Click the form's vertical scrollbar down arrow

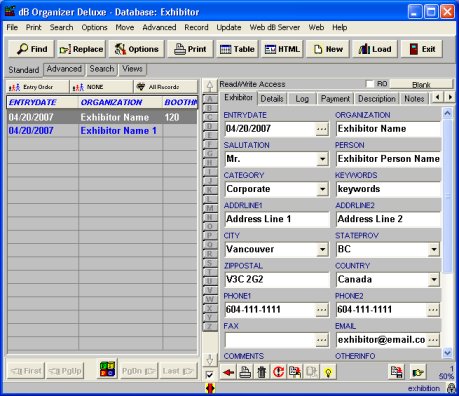[x=447, y=352]
